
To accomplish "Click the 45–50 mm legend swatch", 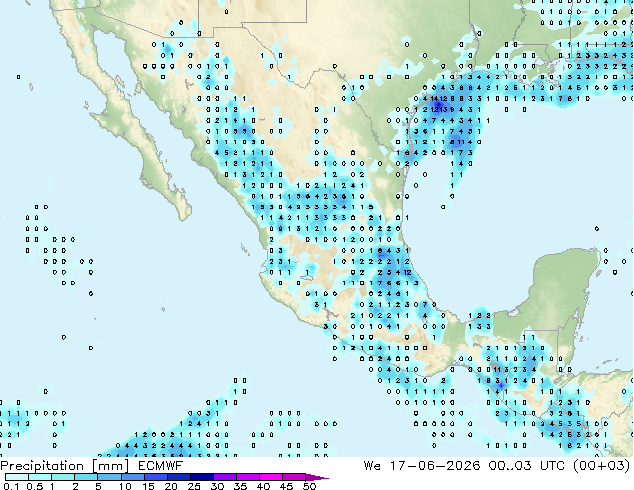I will point(294,477).
